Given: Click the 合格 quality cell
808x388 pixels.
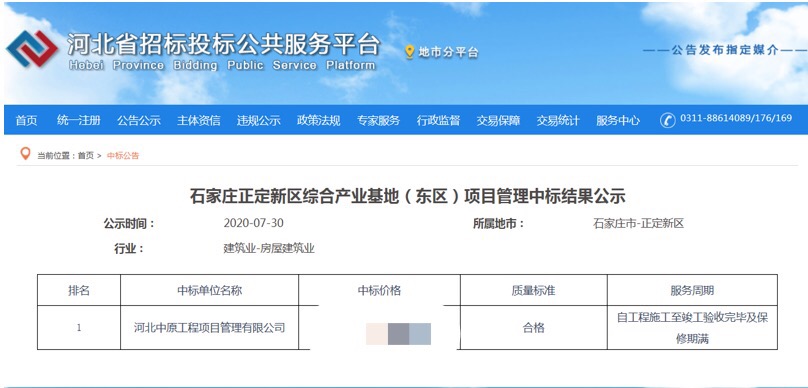Looking at the screenshot, I should point(533,328).
